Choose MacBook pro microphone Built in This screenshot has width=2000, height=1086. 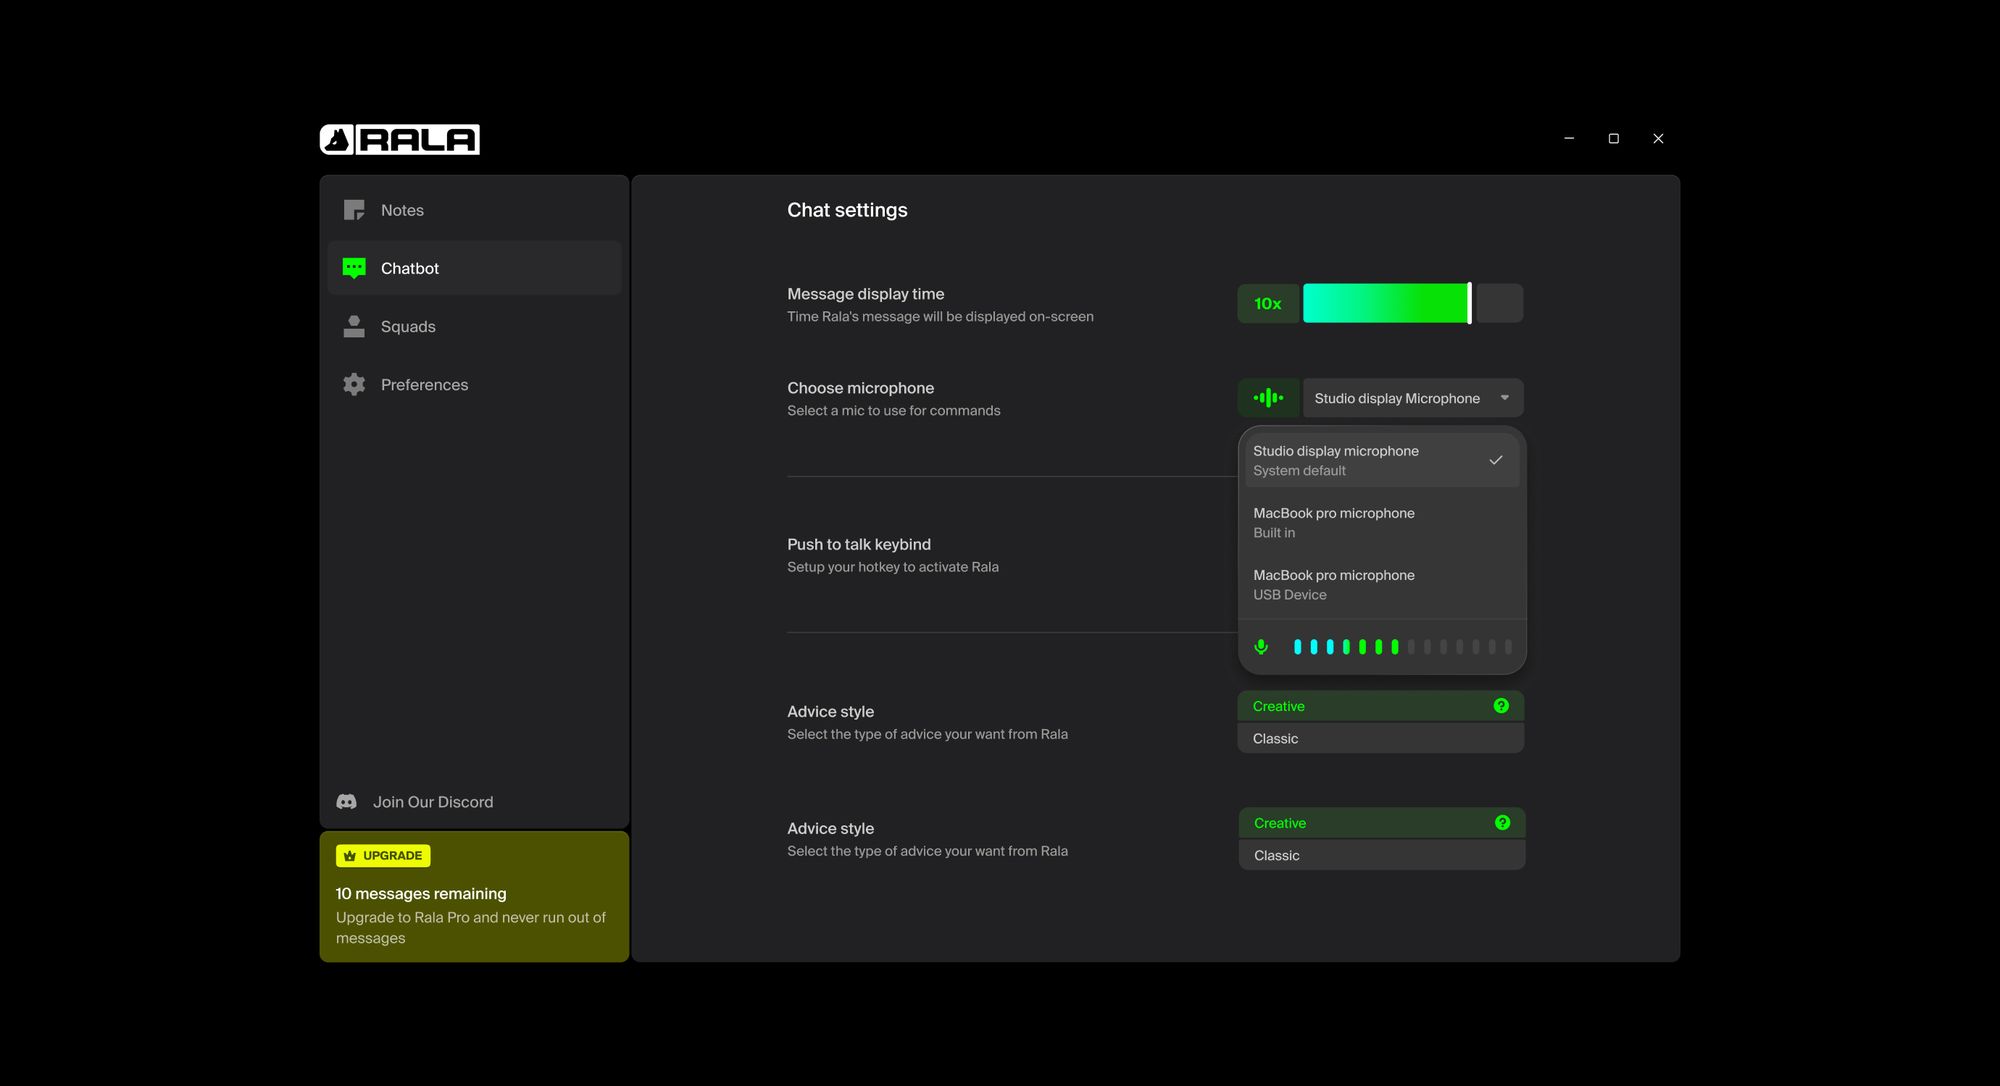click(x=1380, y=522)
